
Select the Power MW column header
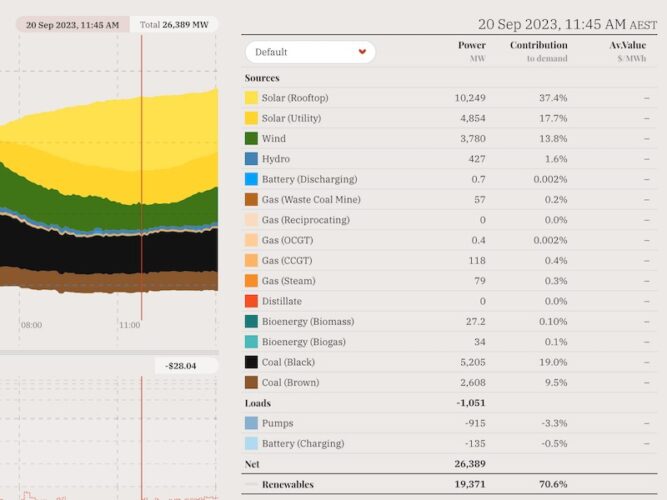(471, 51)
